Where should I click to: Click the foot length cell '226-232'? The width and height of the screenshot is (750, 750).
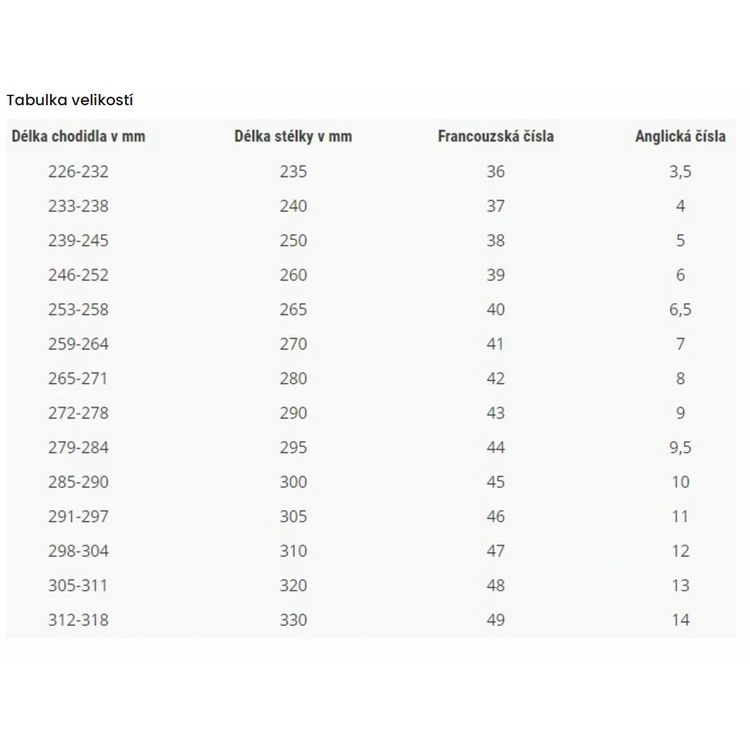[x=78, y=172]
